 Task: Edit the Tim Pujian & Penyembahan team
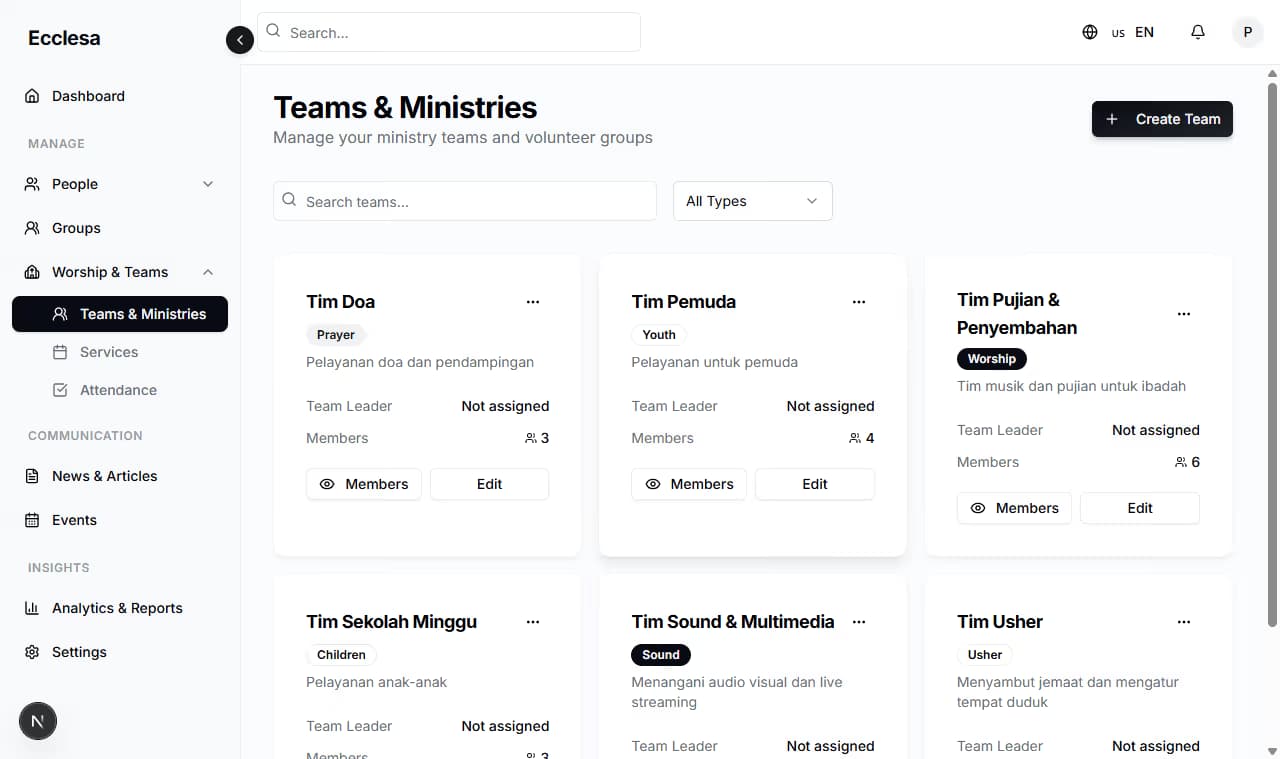click(x=1140, y=508)
